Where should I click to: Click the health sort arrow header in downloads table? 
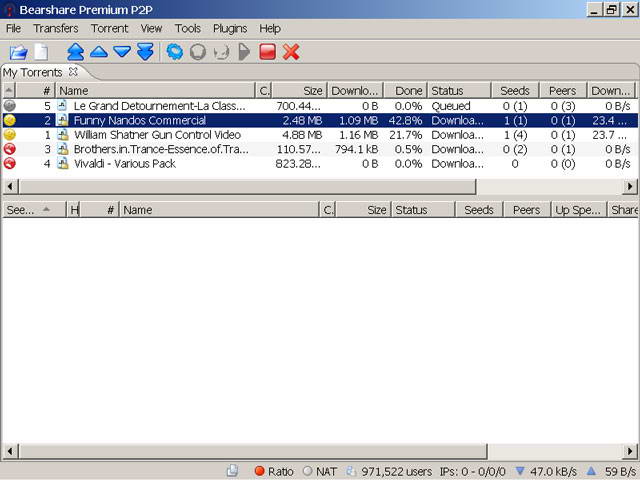click(9, 90)
